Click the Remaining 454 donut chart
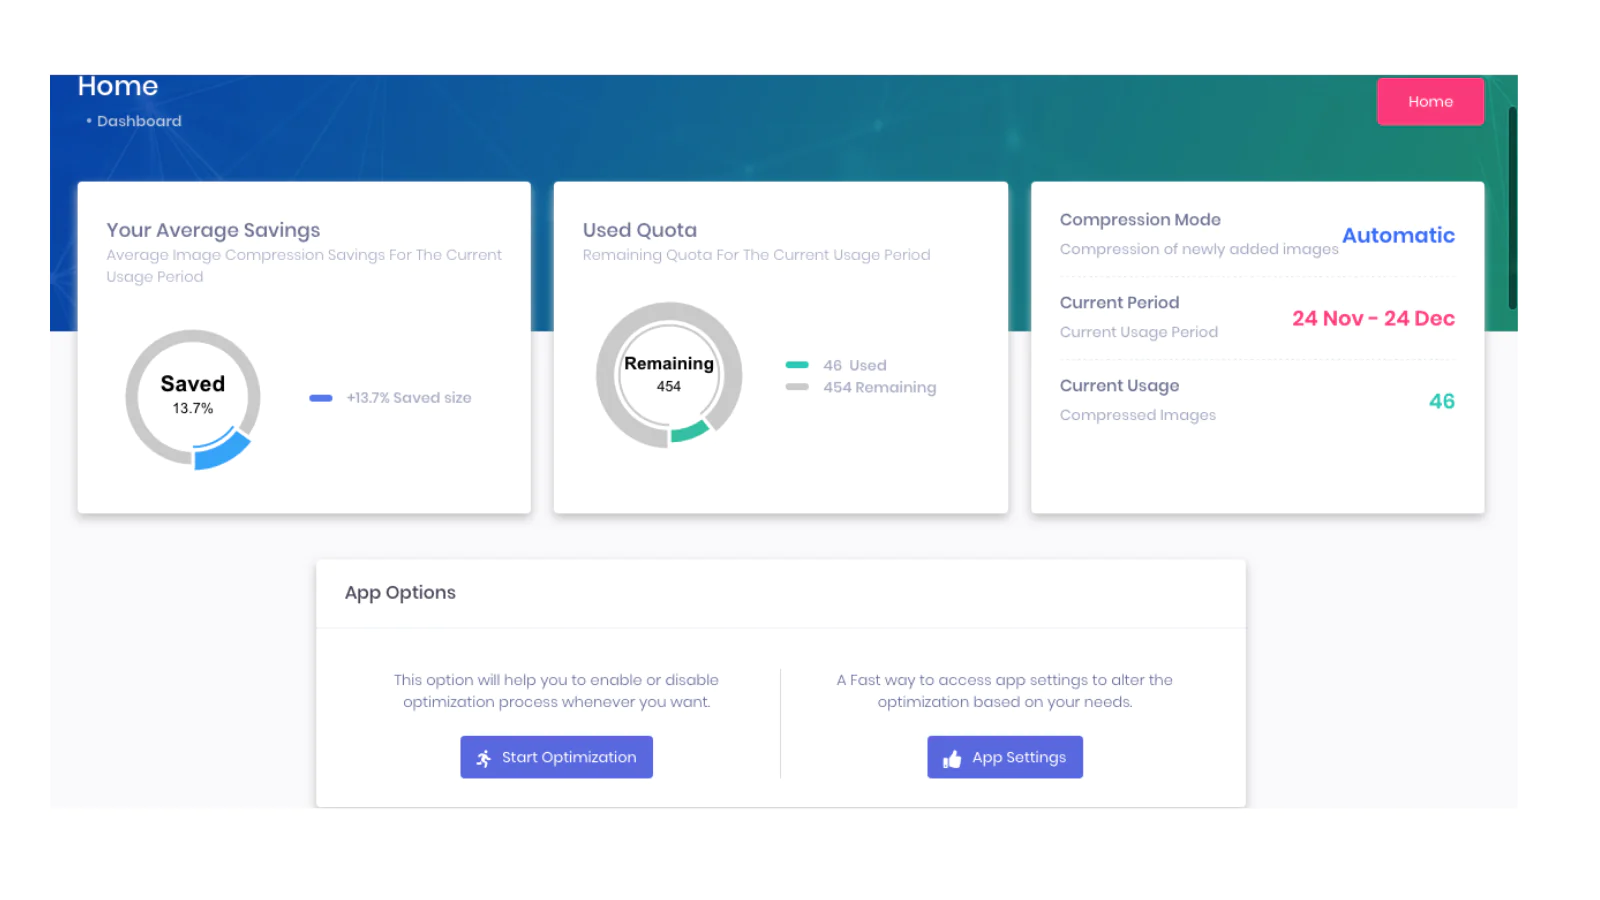The height and width of the screenshot is (900, 1600). click(x=669, y=374)
